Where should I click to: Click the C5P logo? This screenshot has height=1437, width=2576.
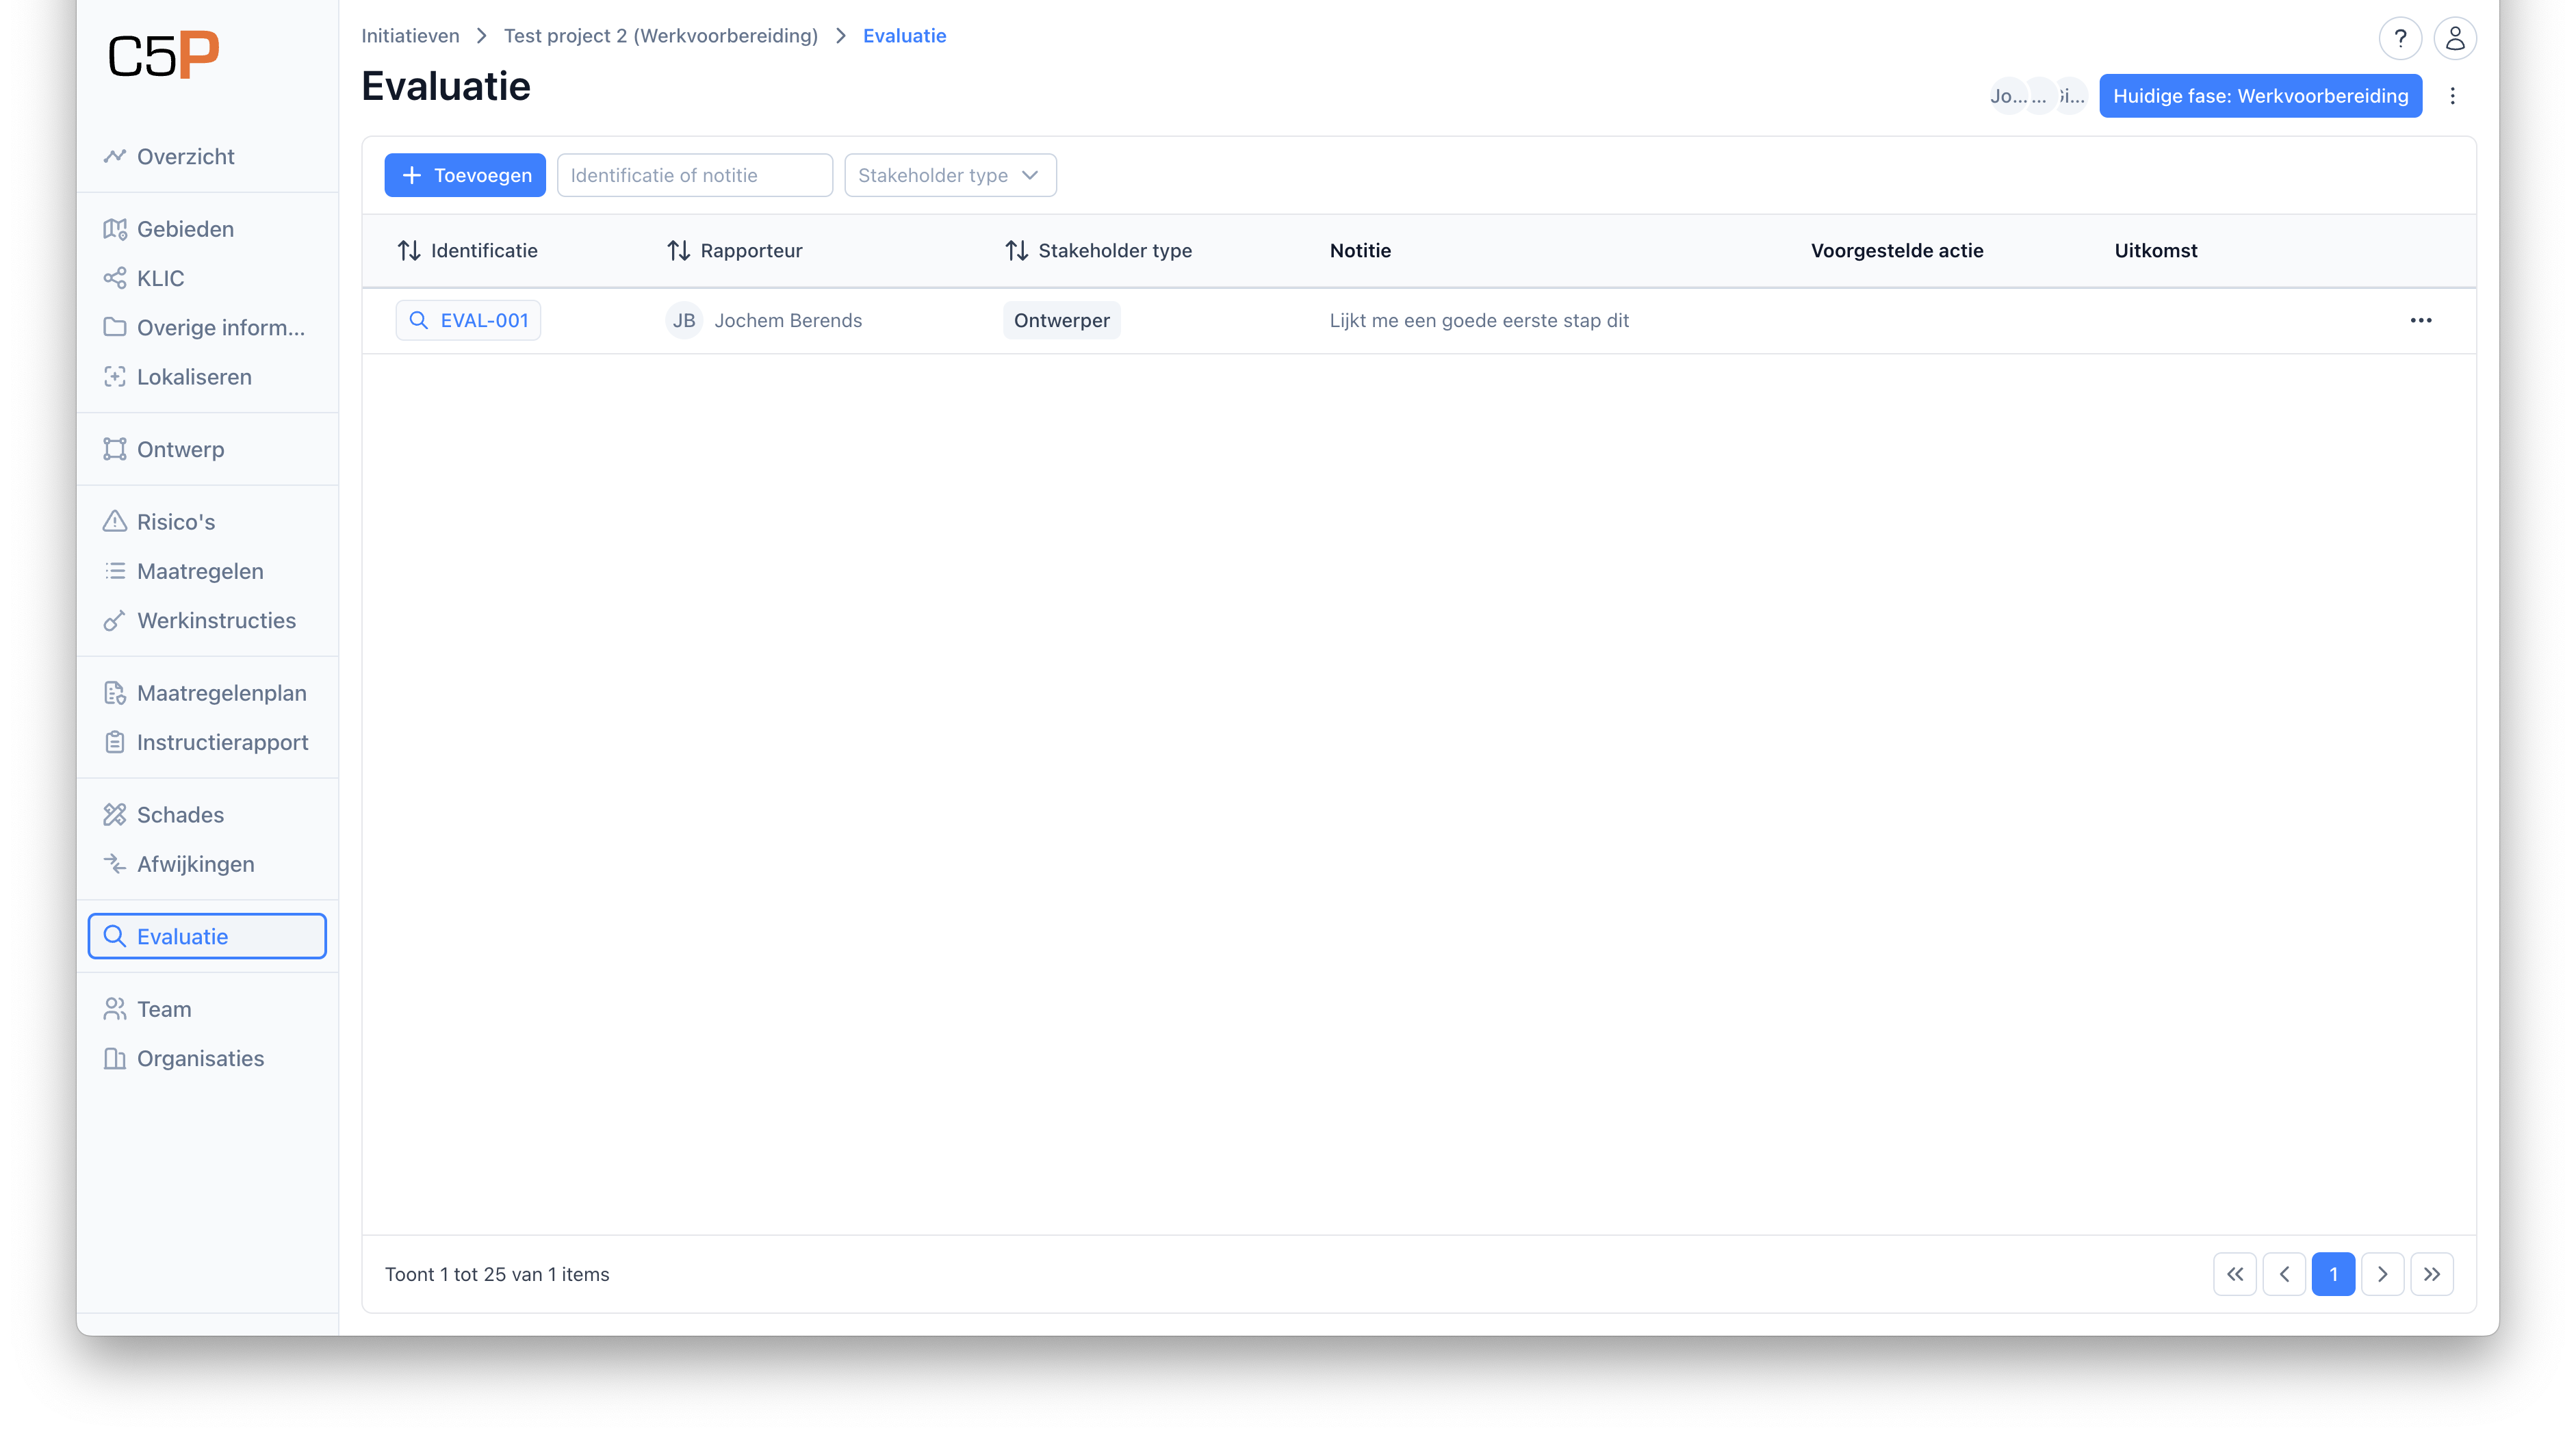pos(163,56)
